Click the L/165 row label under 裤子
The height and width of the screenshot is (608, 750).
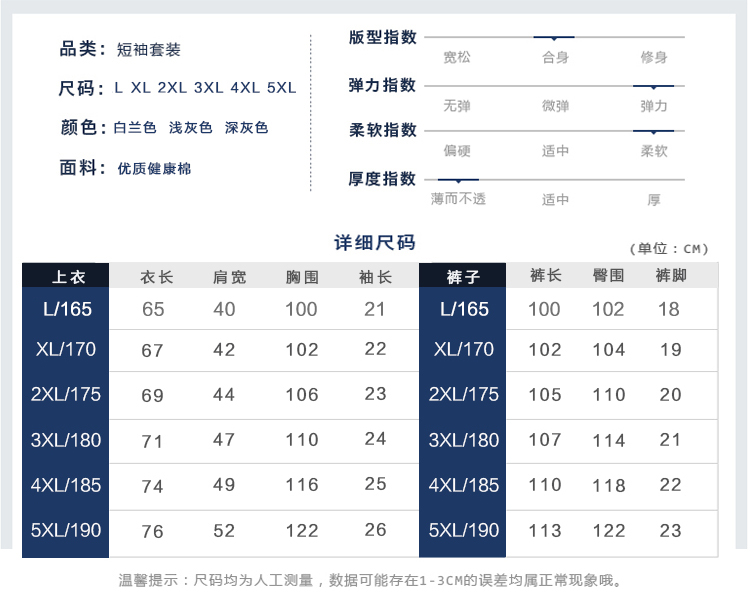pos(464,309)
